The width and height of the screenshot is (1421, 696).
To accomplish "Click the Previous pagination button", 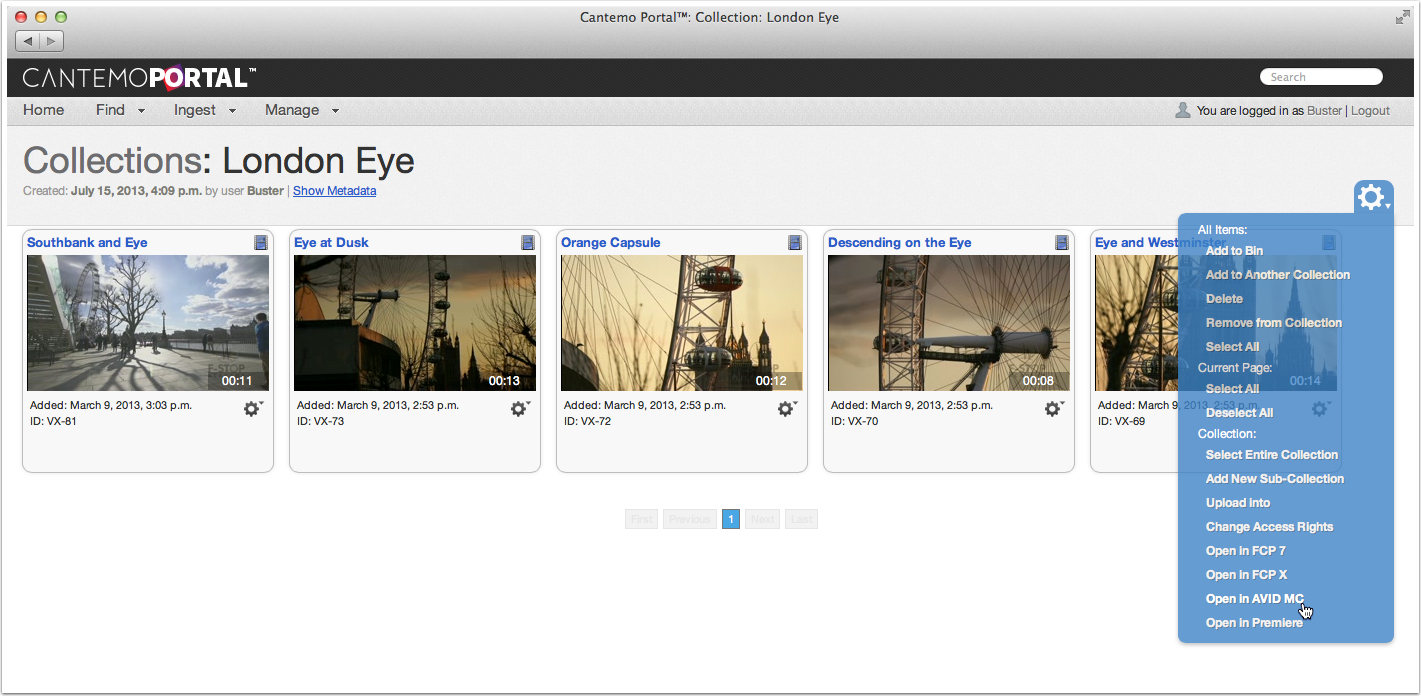I will pos(690,519).
